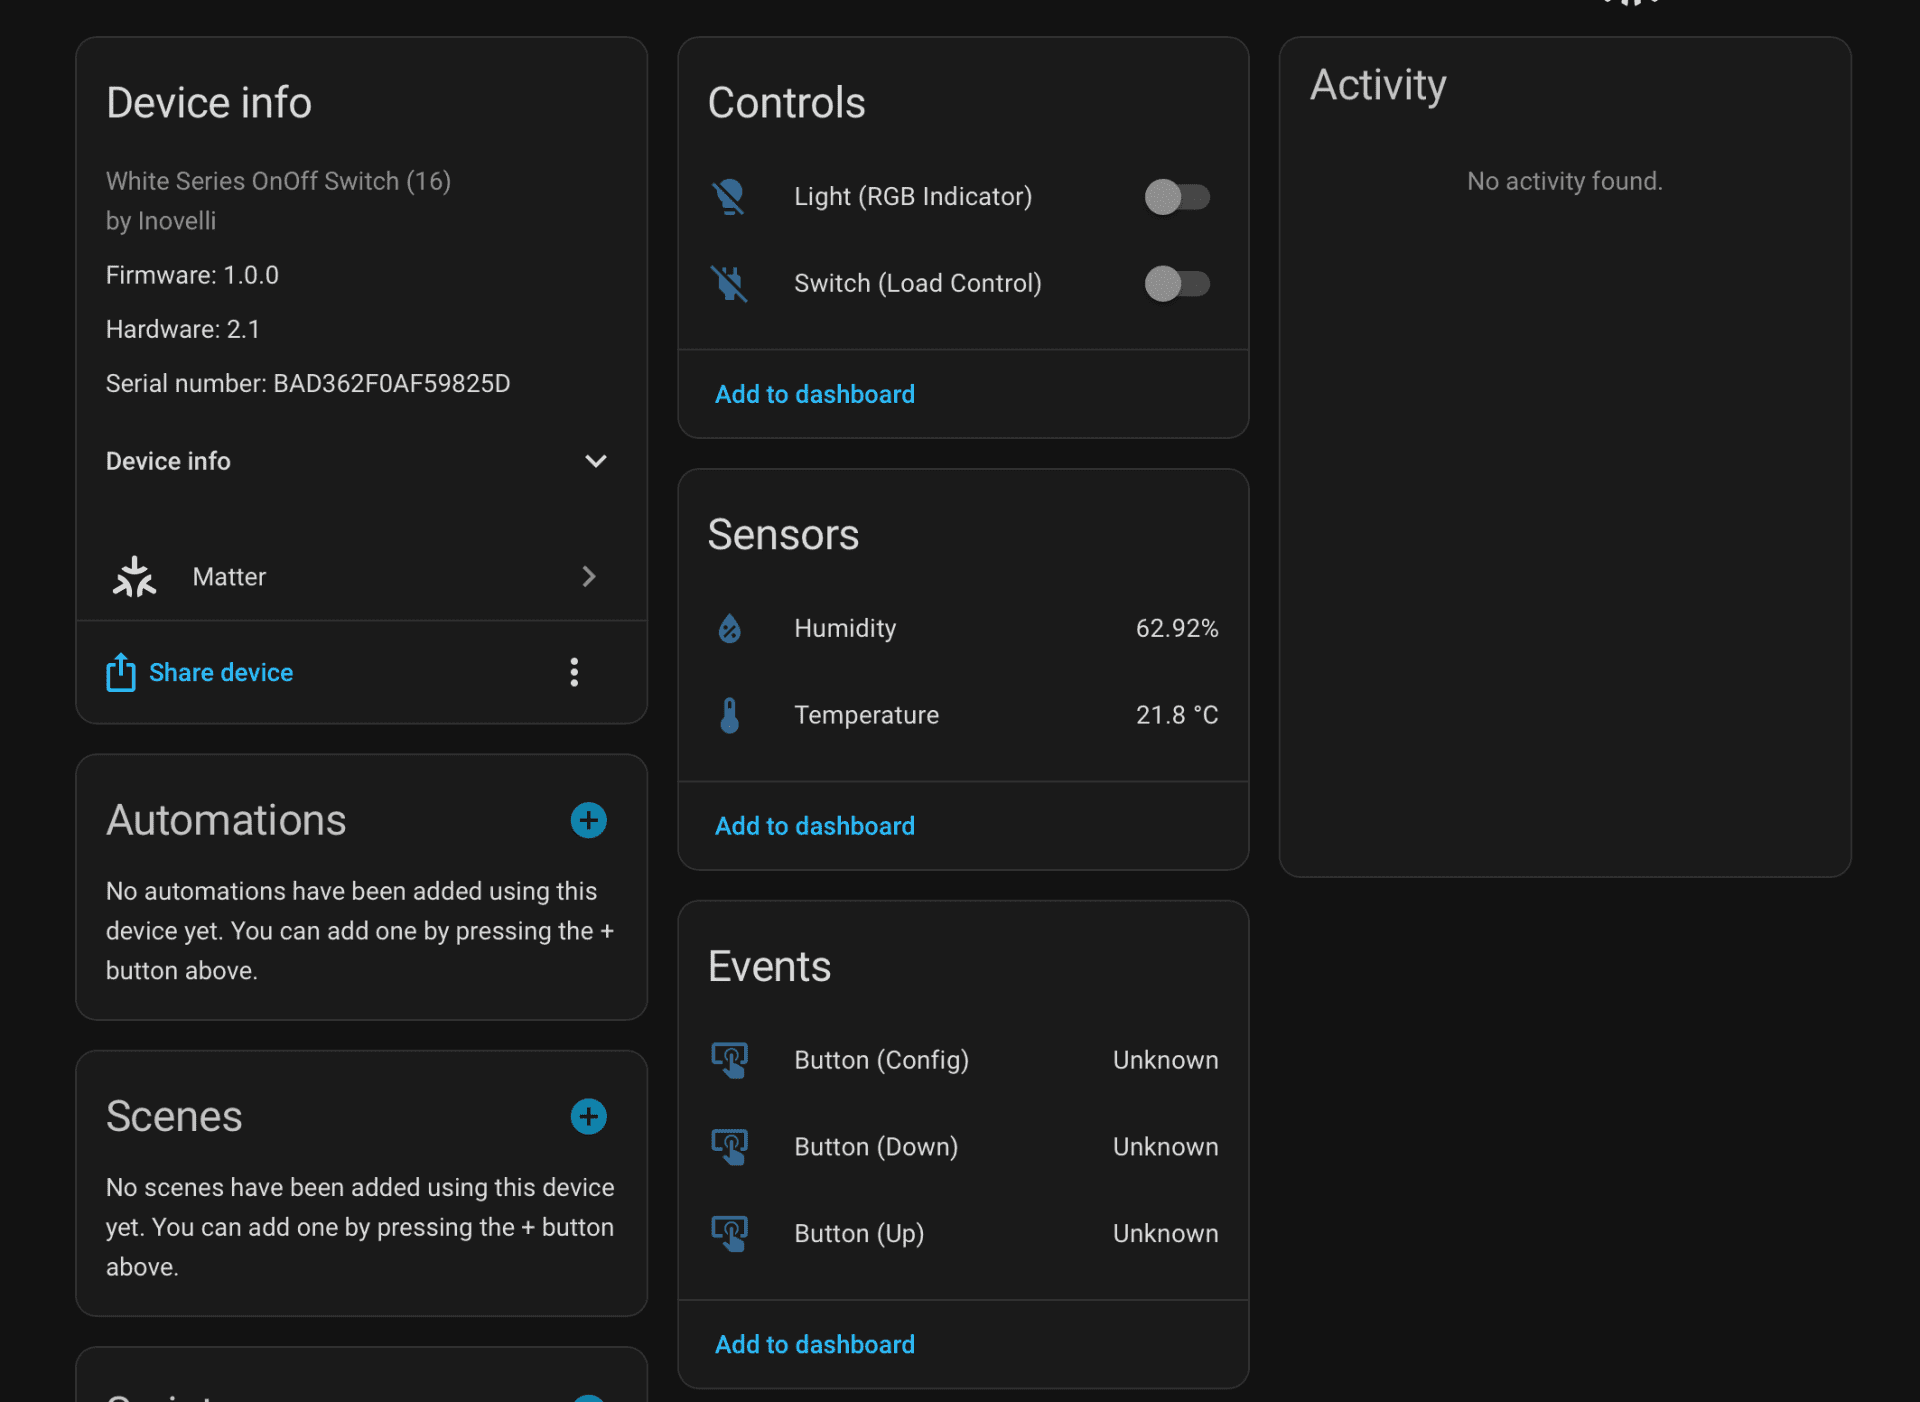Click the Button (Up) event icon
The height and width of the screenshot is (1402, 1920).
pos(729,1233)
